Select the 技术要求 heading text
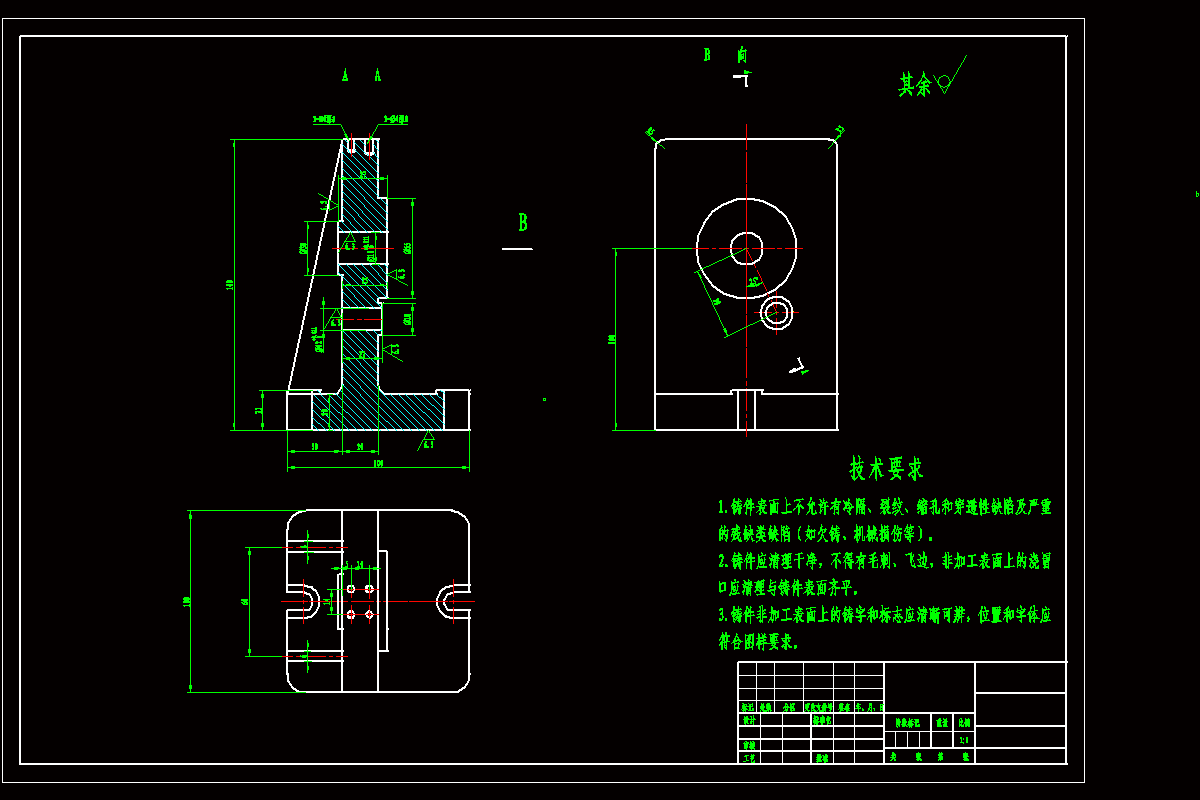This screenshot has width=1200, height=800. click(886, 468)
